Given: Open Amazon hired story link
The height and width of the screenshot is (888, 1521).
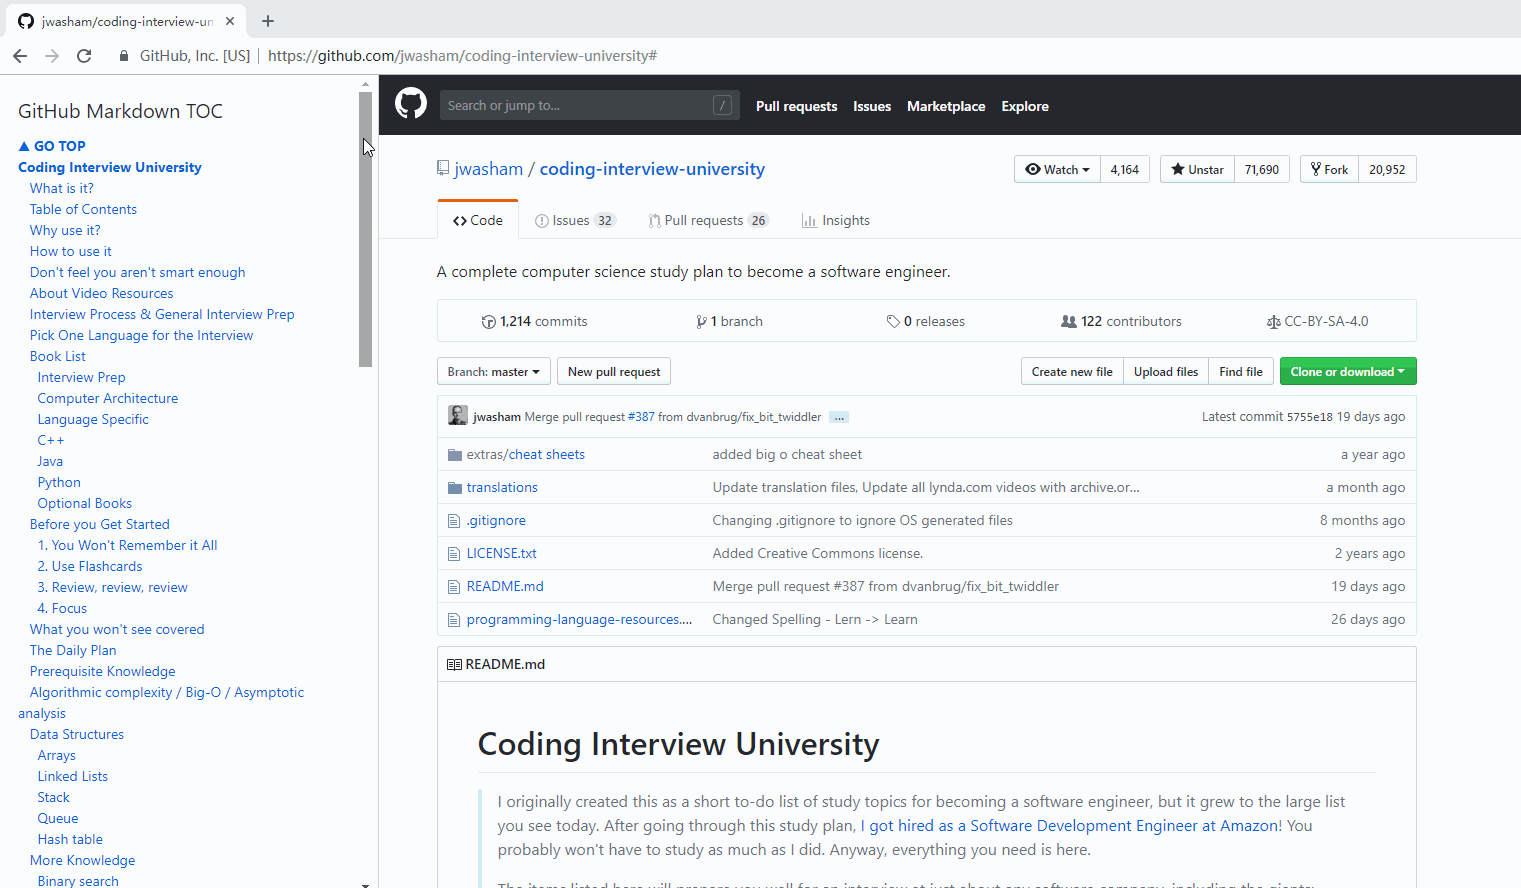Looking at the screenshot, I should pyautogui.click(x=1070, y=826).
